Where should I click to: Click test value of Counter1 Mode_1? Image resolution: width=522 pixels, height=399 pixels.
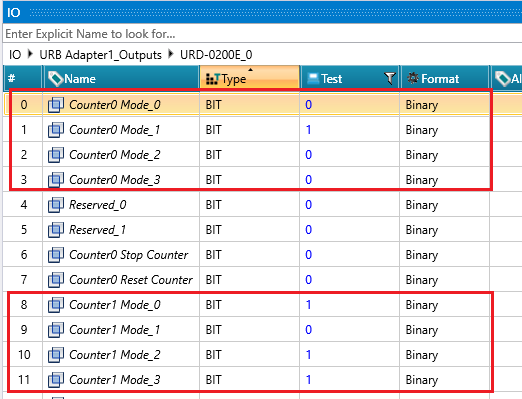click(x=308, y=330)
